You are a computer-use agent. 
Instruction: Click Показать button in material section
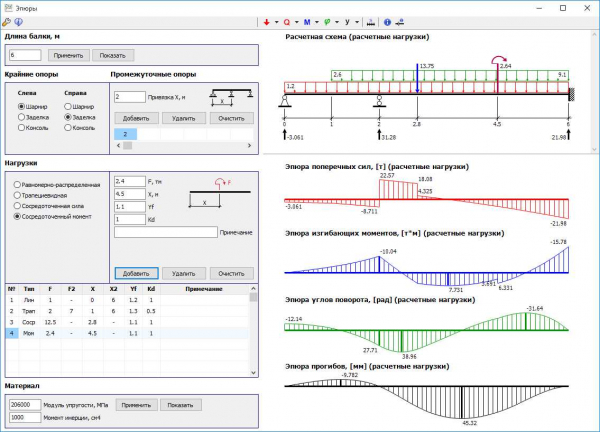[x=180, y=405]
